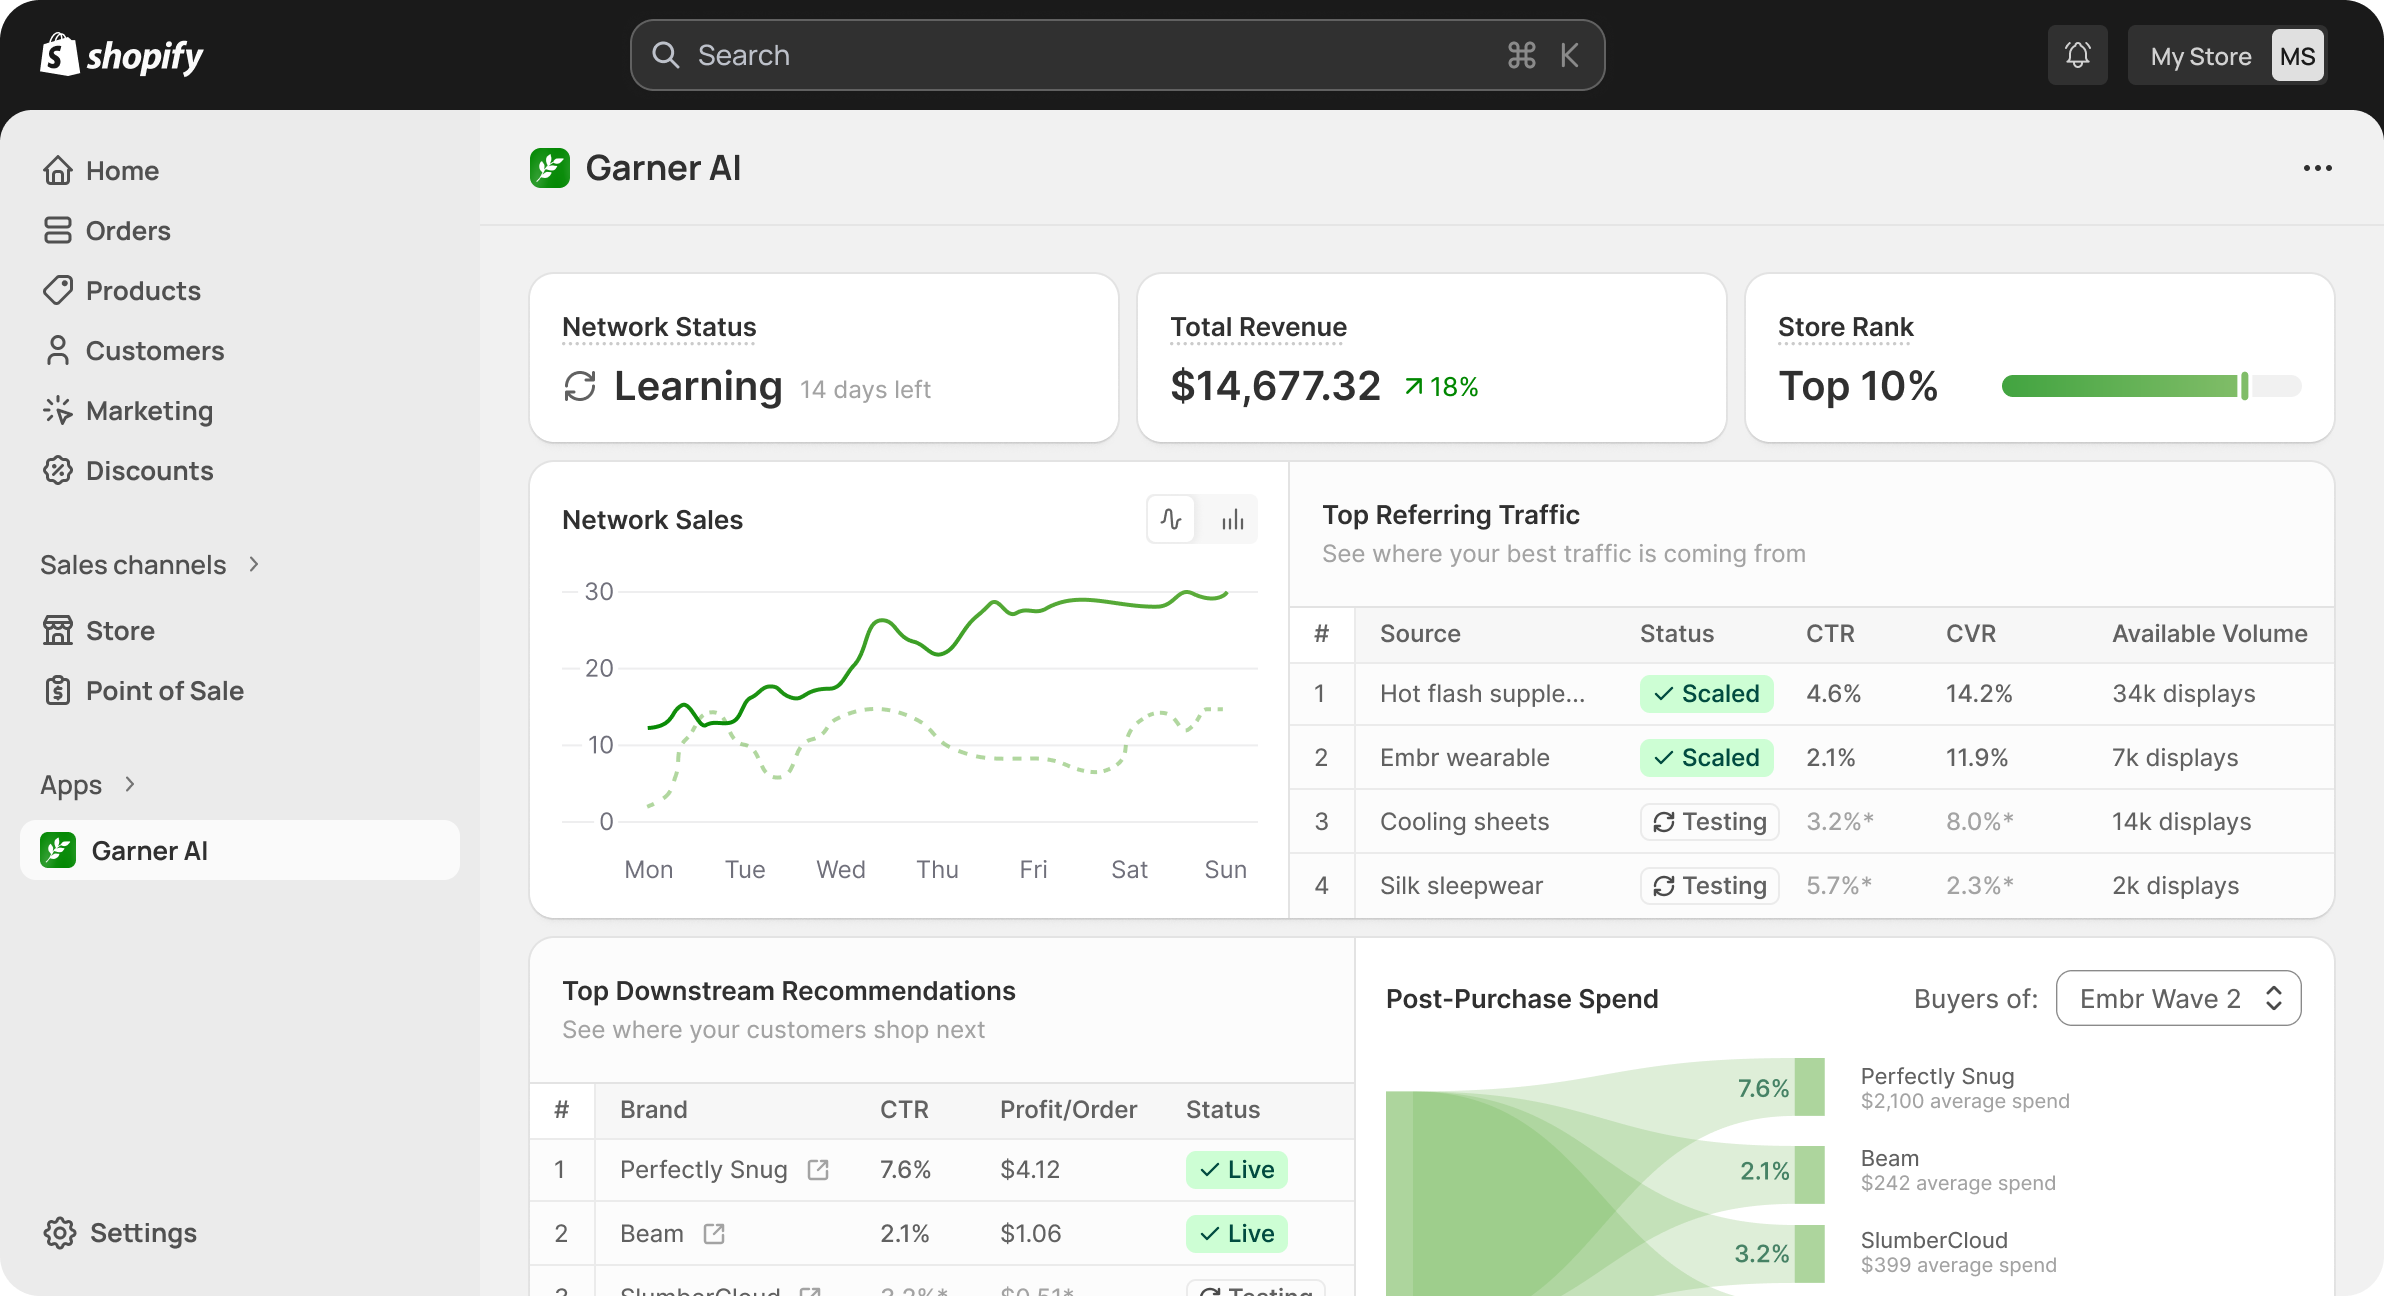
Task: Open the Embr Wave 2 buyers dropdown
Action: tap(2177, 998)
